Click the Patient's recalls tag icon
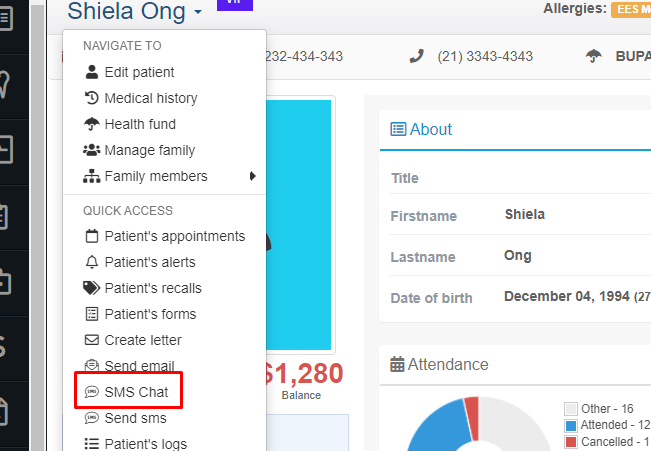The image size is (651, 451). coord(91,288)
